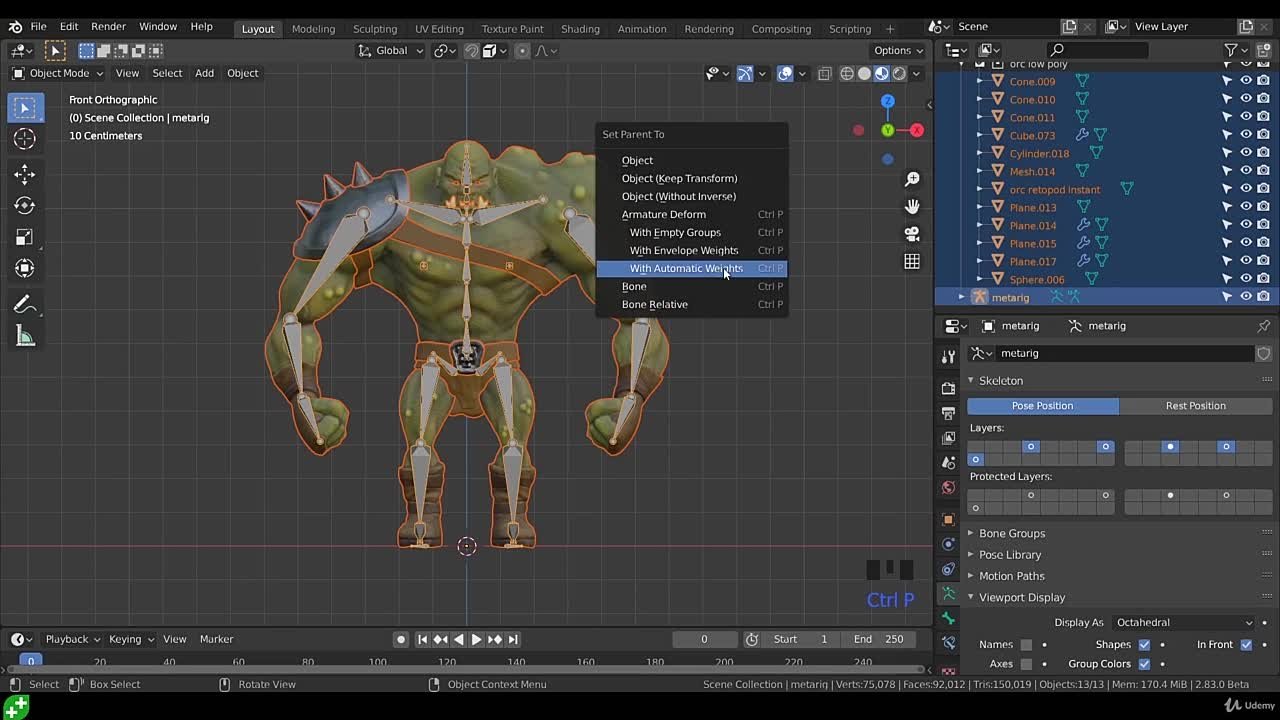Open the Output properties tab icon
The height and width of the screenshot is (720, 1280).
(x=948, y=412)
